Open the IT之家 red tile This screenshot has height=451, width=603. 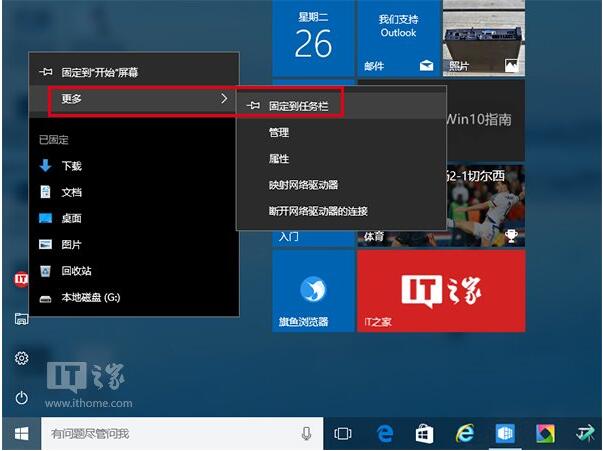[x=440, y=291]
